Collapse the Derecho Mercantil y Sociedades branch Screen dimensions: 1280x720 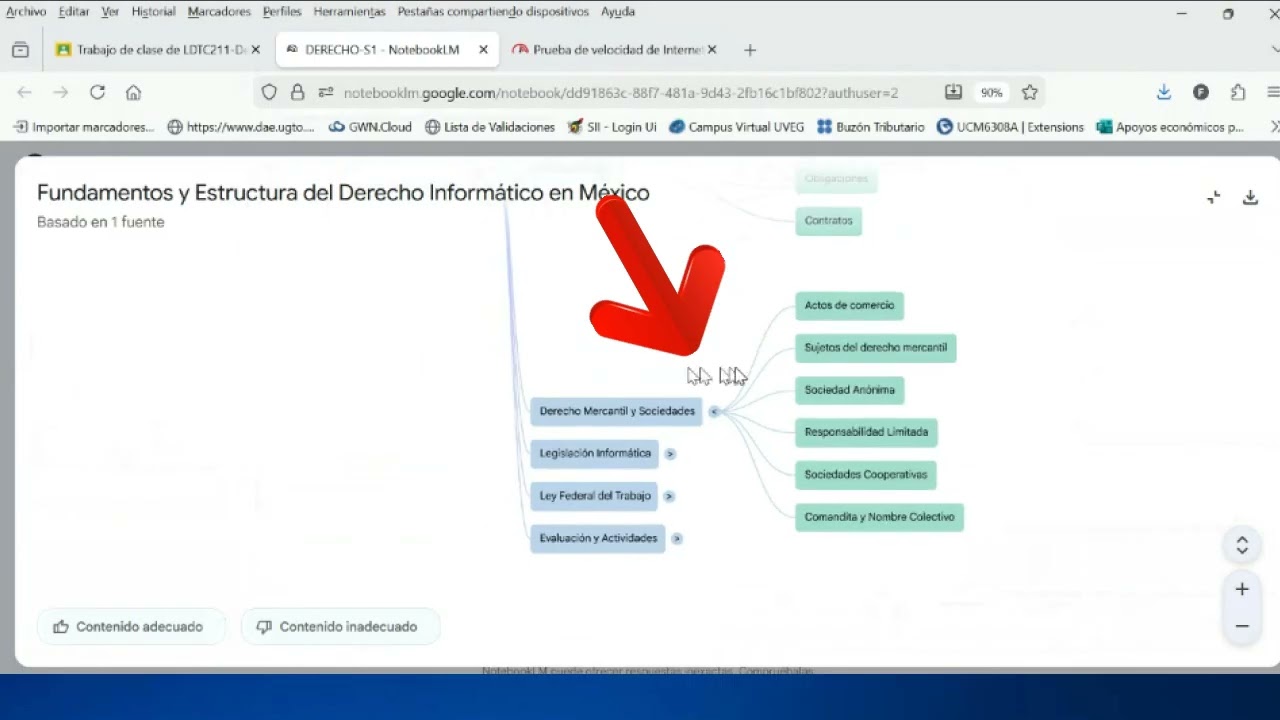[x=714, y=411]
